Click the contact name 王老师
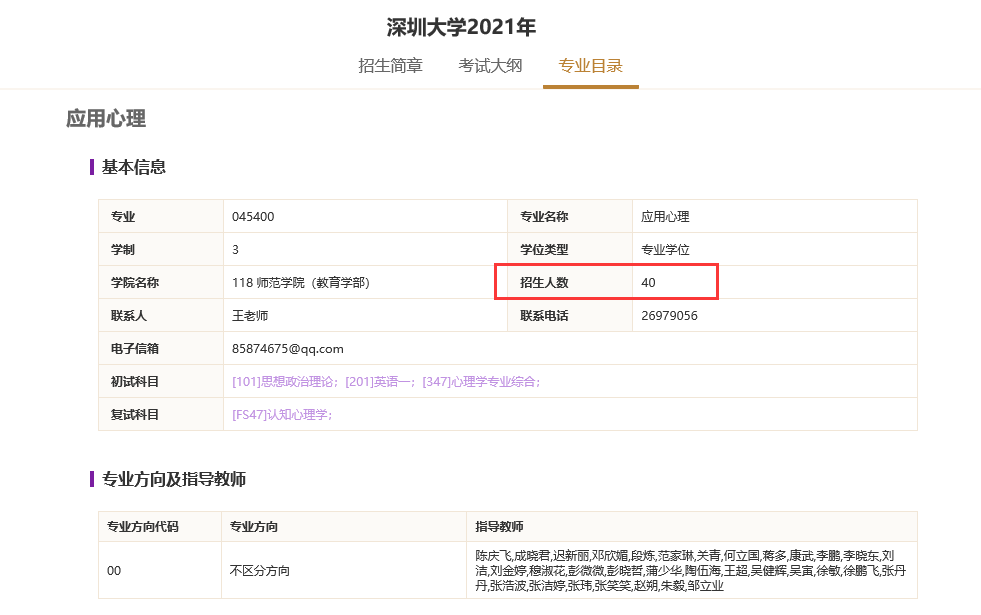Viewport: 981px width, 615px height. (250, 316)
